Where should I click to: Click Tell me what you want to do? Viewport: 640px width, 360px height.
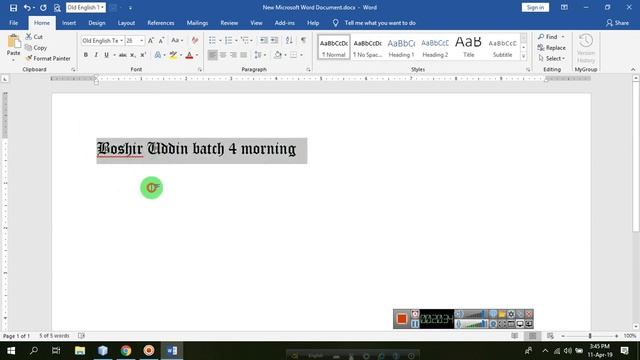pyautogui.click(x=380, y=23)
